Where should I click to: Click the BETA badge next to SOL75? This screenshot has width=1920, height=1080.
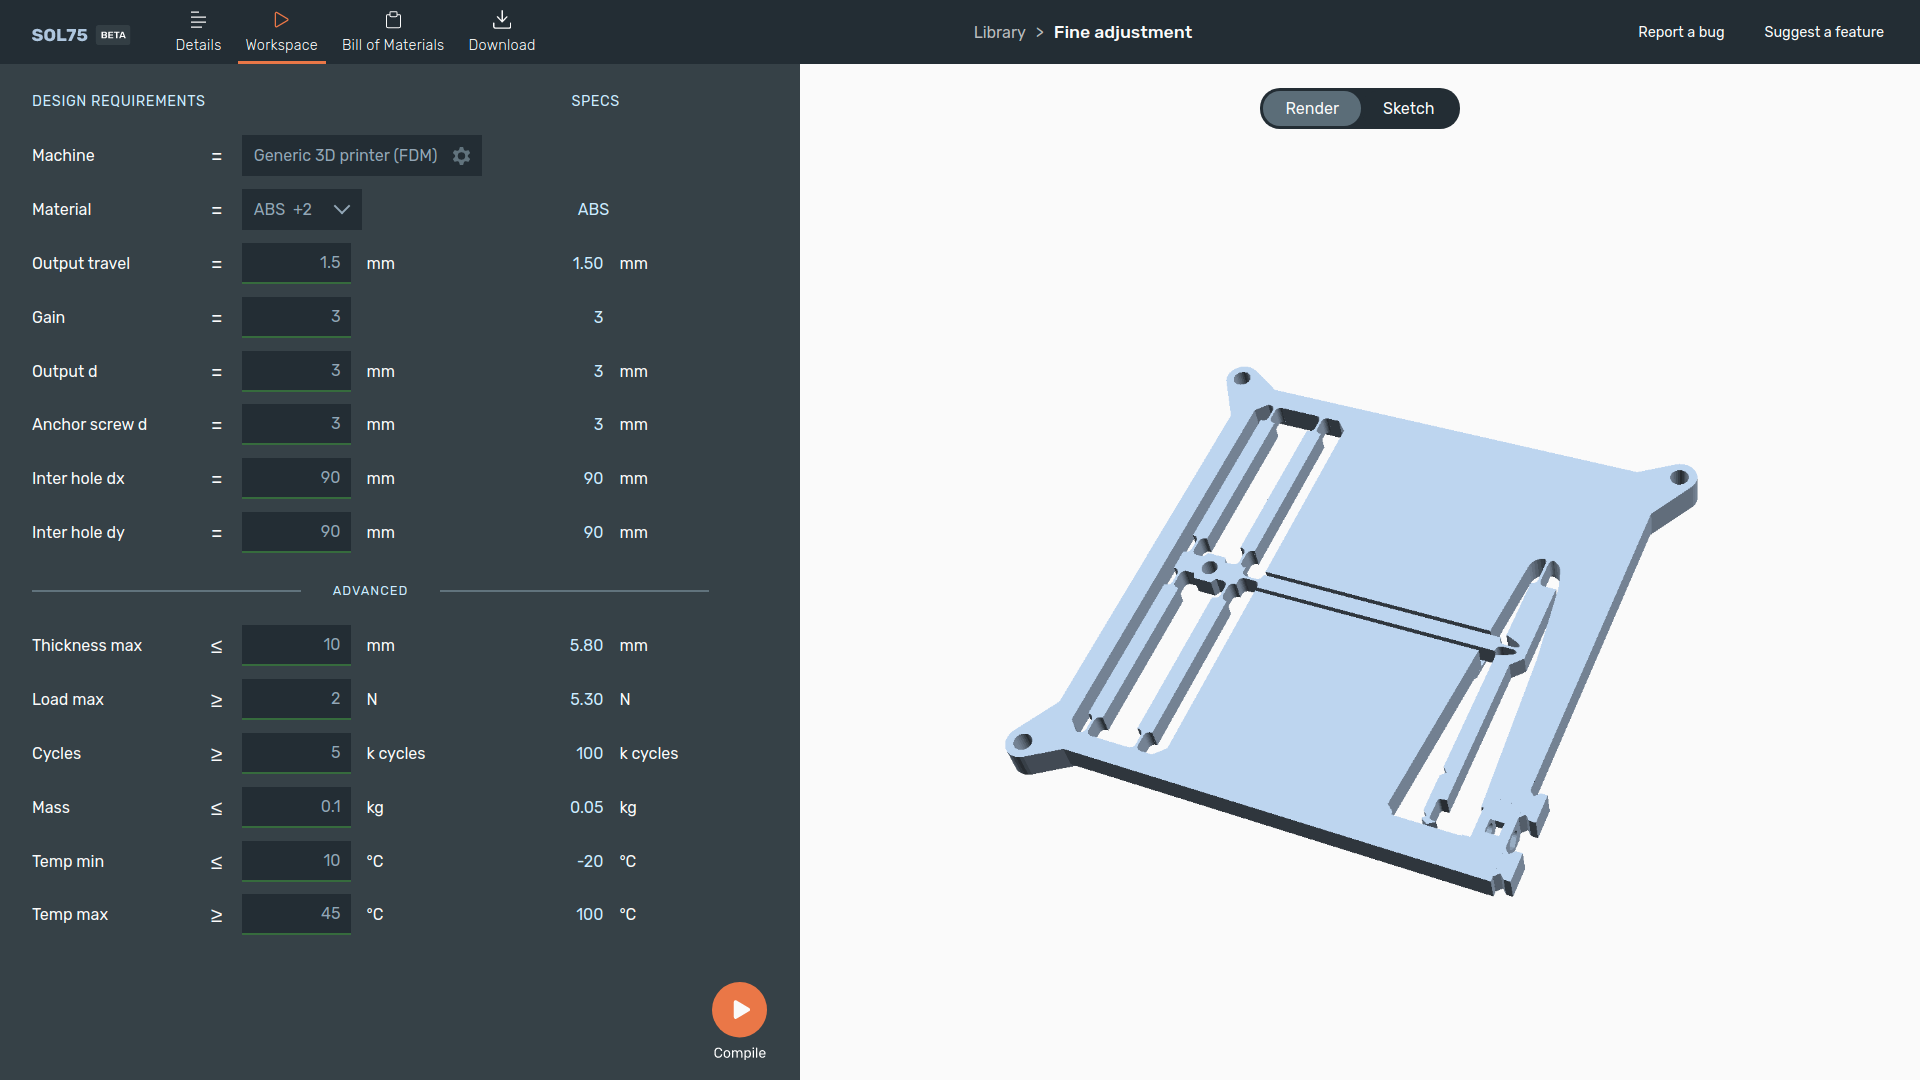click(x=112, y=35)
